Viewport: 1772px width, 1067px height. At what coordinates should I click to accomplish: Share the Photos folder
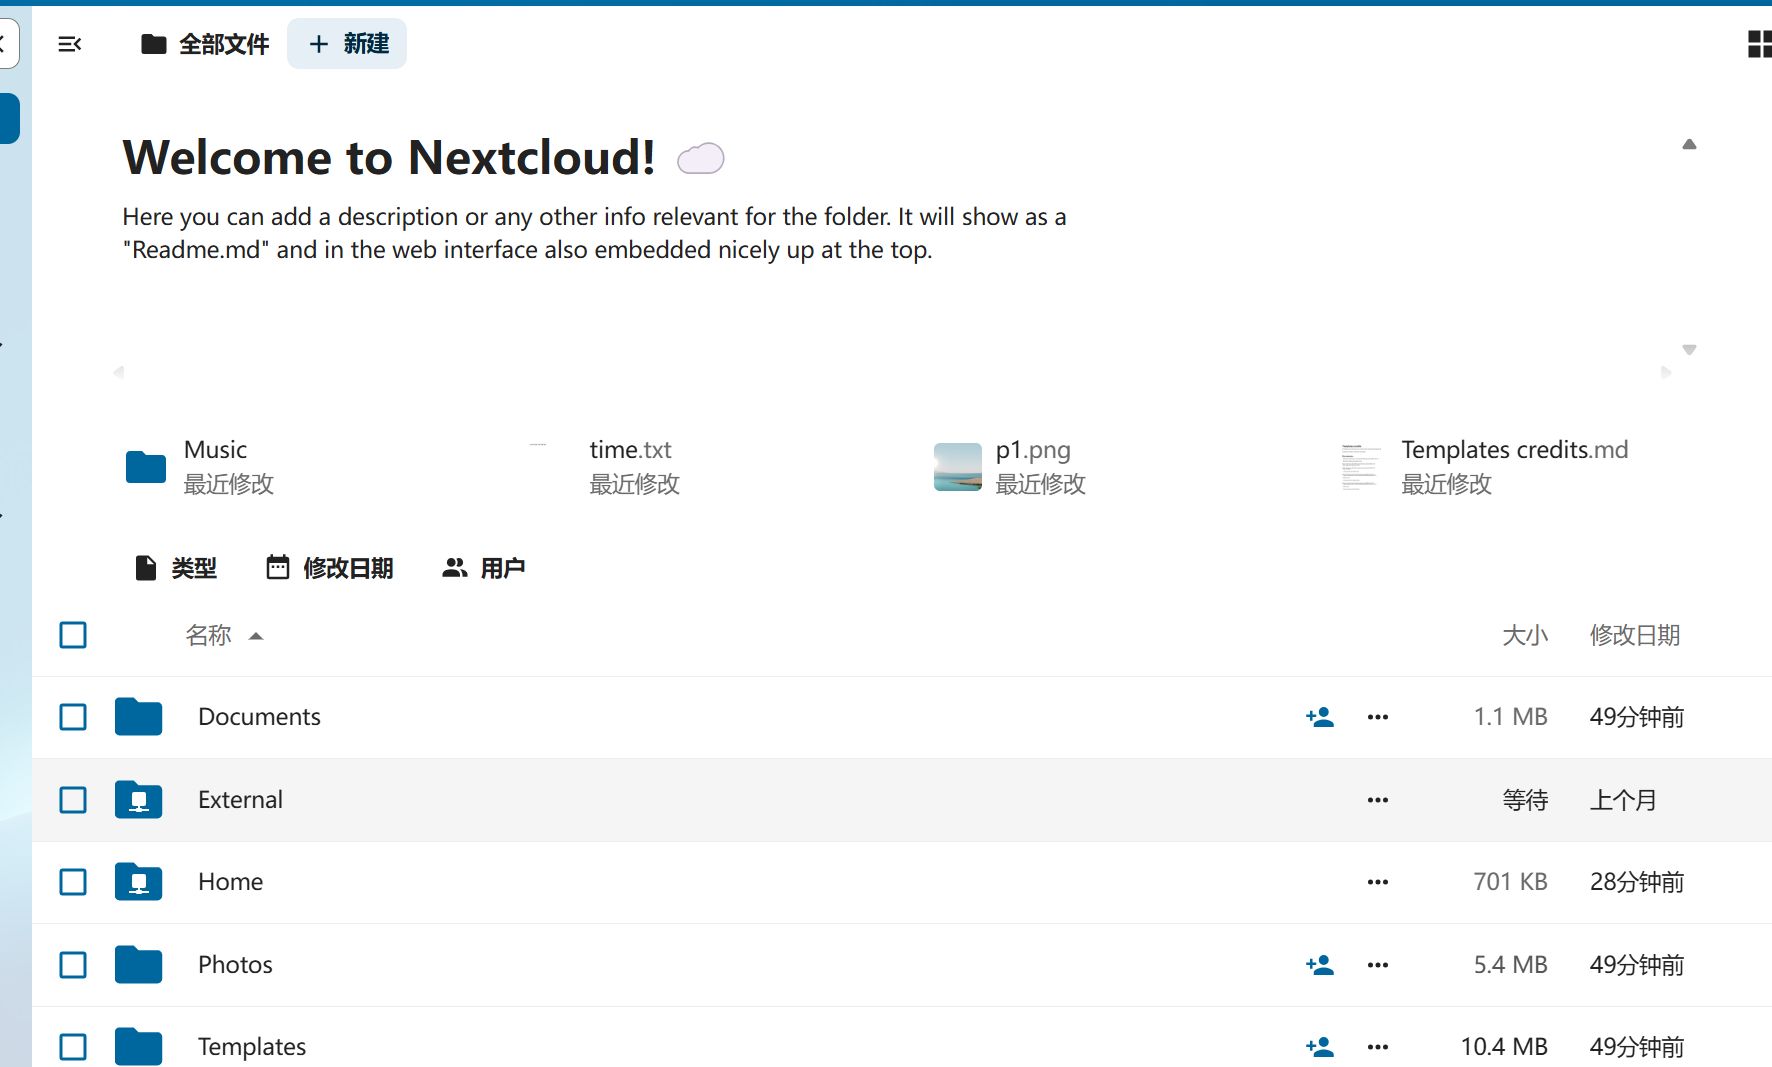(x=1319, y=965)
